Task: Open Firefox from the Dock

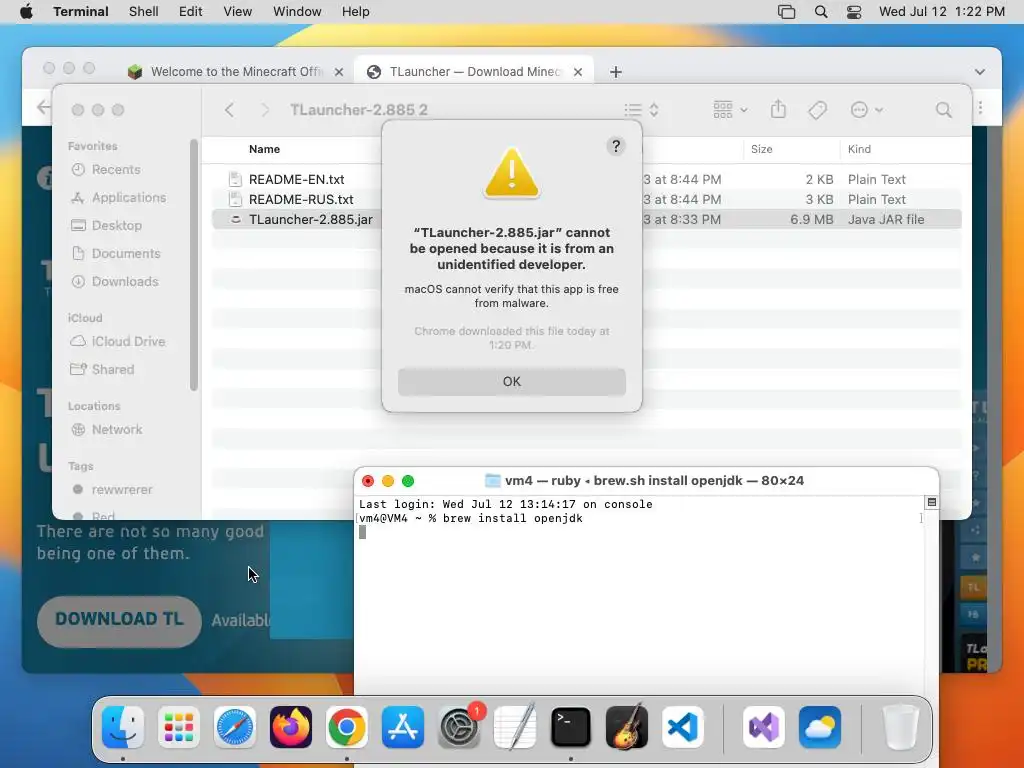Action: 291,727
